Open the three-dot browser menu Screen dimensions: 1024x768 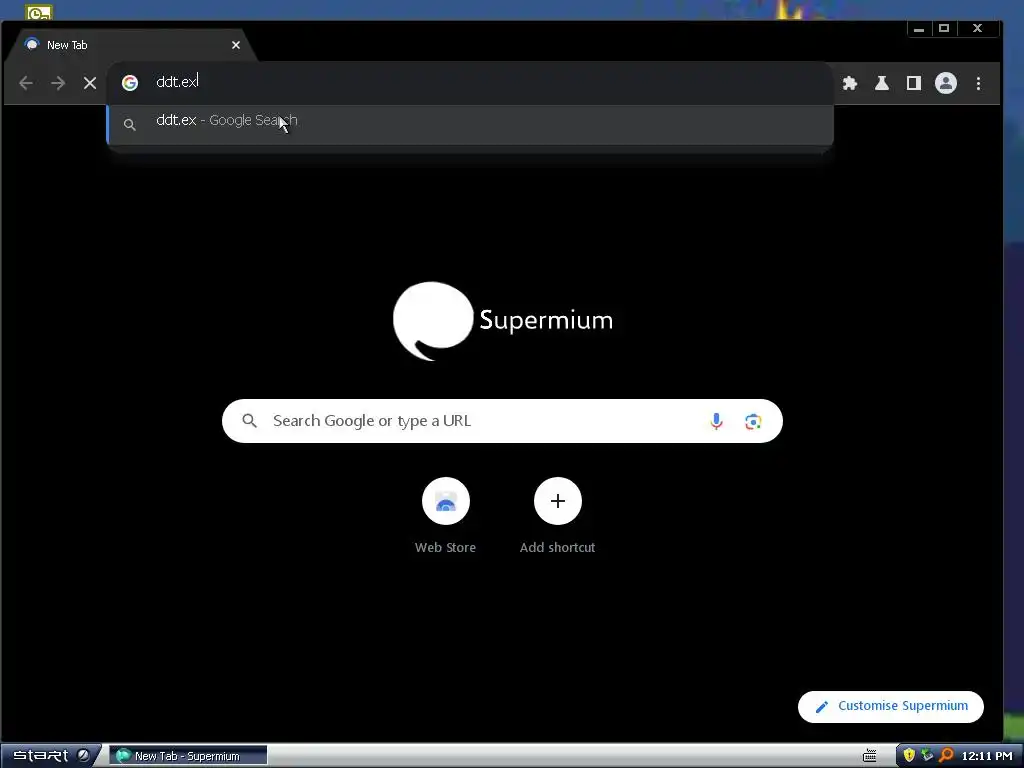[x=978, y=83]
